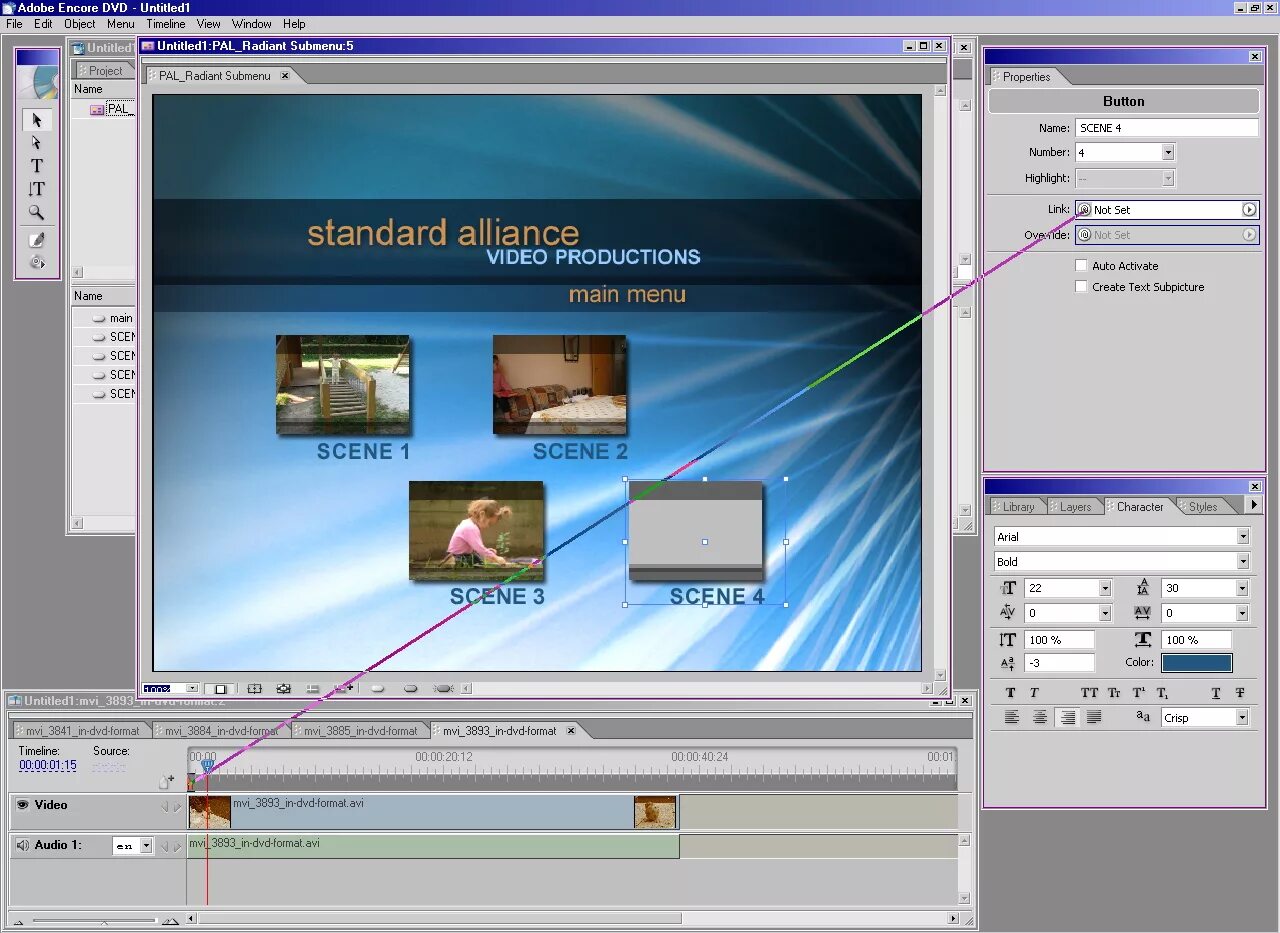The height and width of the screenshot is (933, 1280).
Task: Click the Link pickwhip icon in Properties
Action: (1084, 210)
